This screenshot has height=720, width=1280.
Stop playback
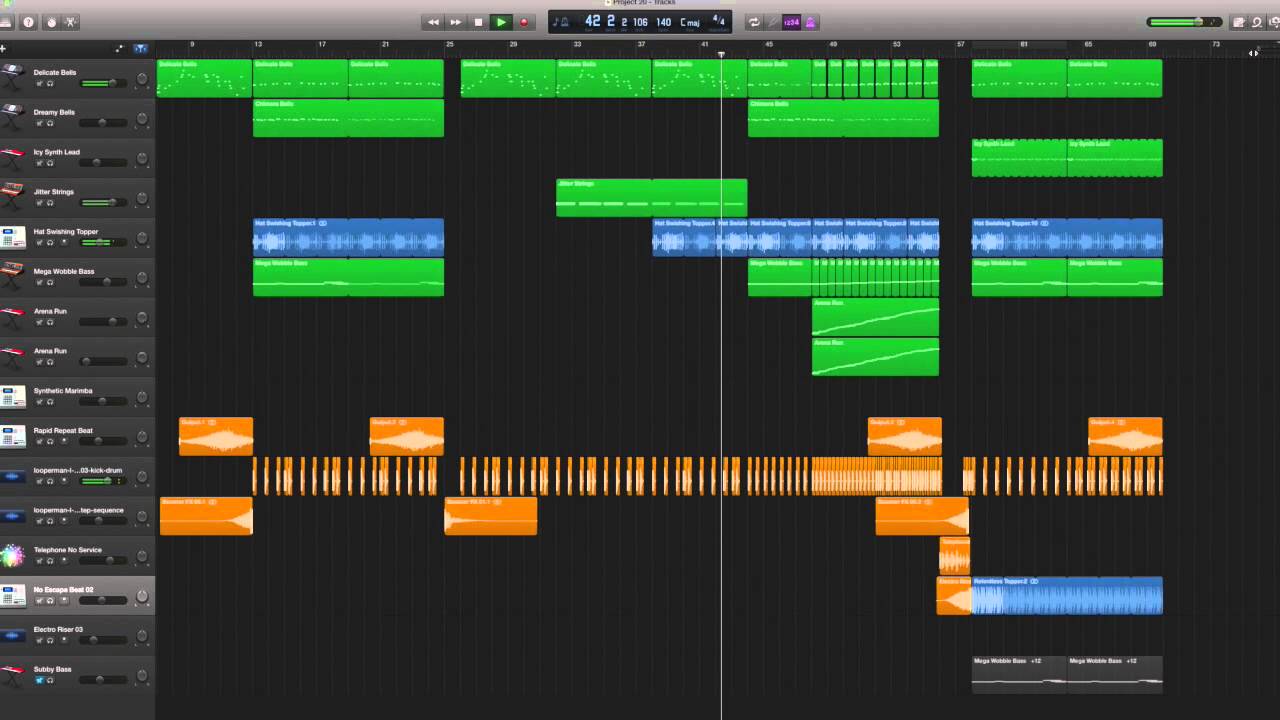tap(478, 22)
